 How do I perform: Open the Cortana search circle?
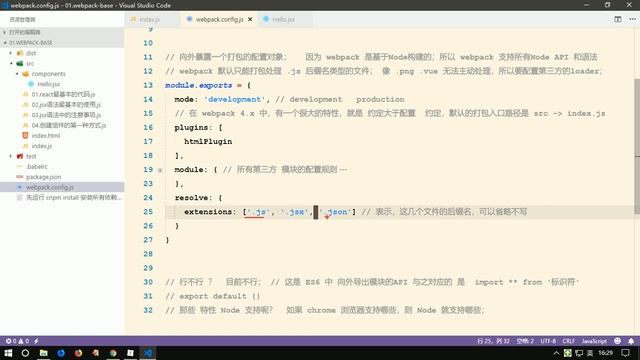(25, 353)
